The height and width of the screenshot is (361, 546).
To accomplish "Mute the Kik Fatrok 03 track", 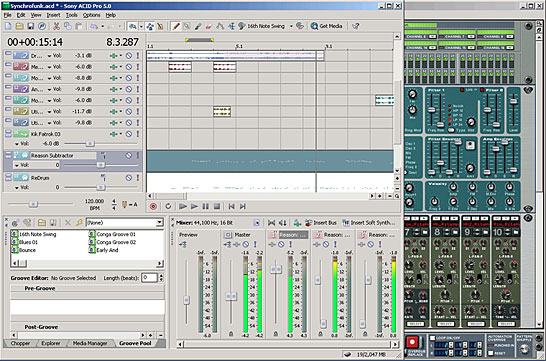I will (129, 134).
